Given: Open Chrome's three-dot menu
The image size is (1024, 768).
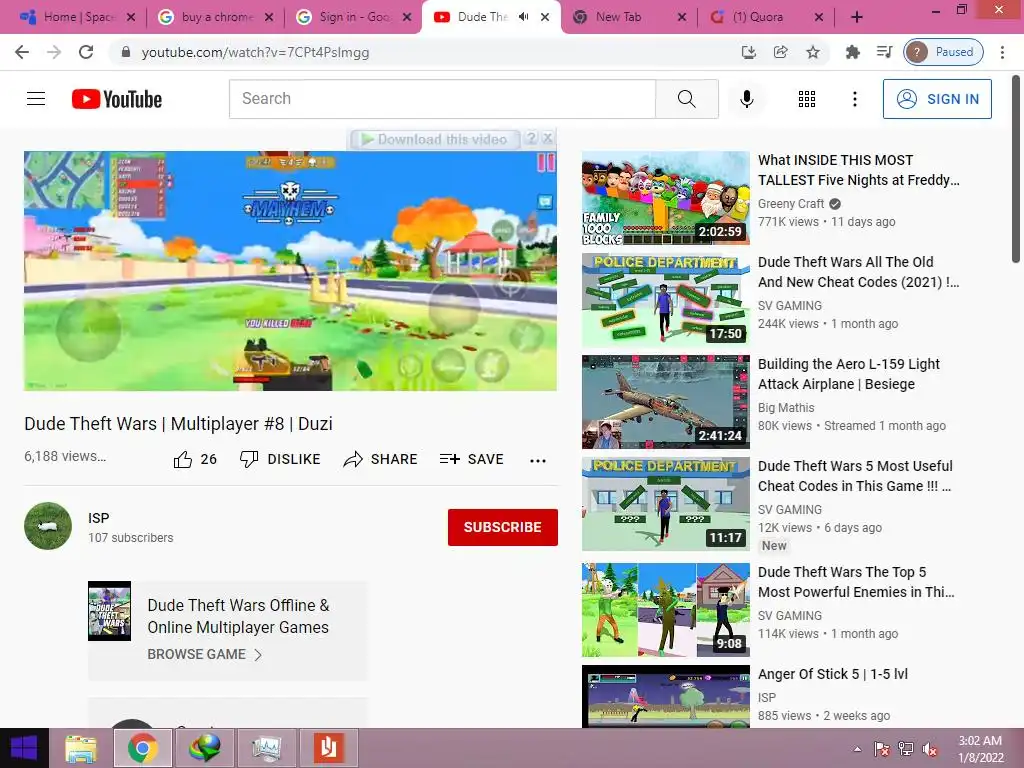Looking at the screenshot, I should coord(1002,52).
